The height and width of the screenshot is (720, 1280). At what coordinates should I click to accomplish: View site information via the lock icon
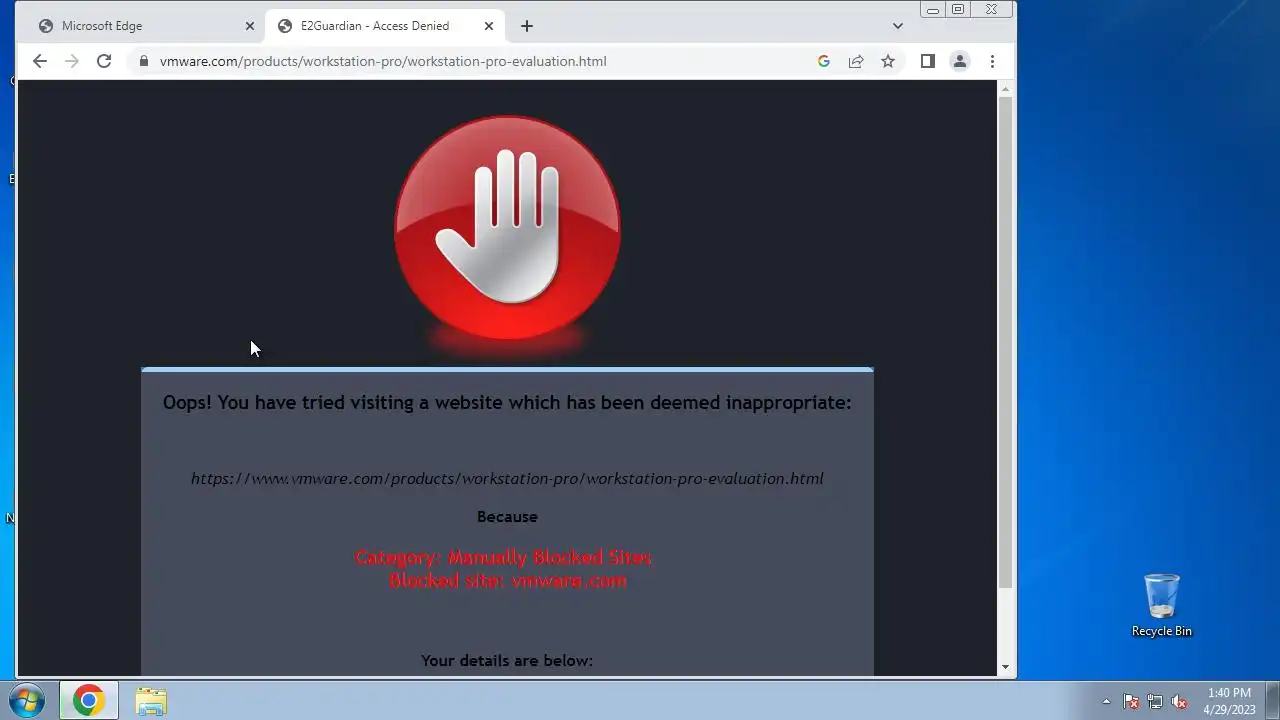pyautogui.click(x=144, y=61)
